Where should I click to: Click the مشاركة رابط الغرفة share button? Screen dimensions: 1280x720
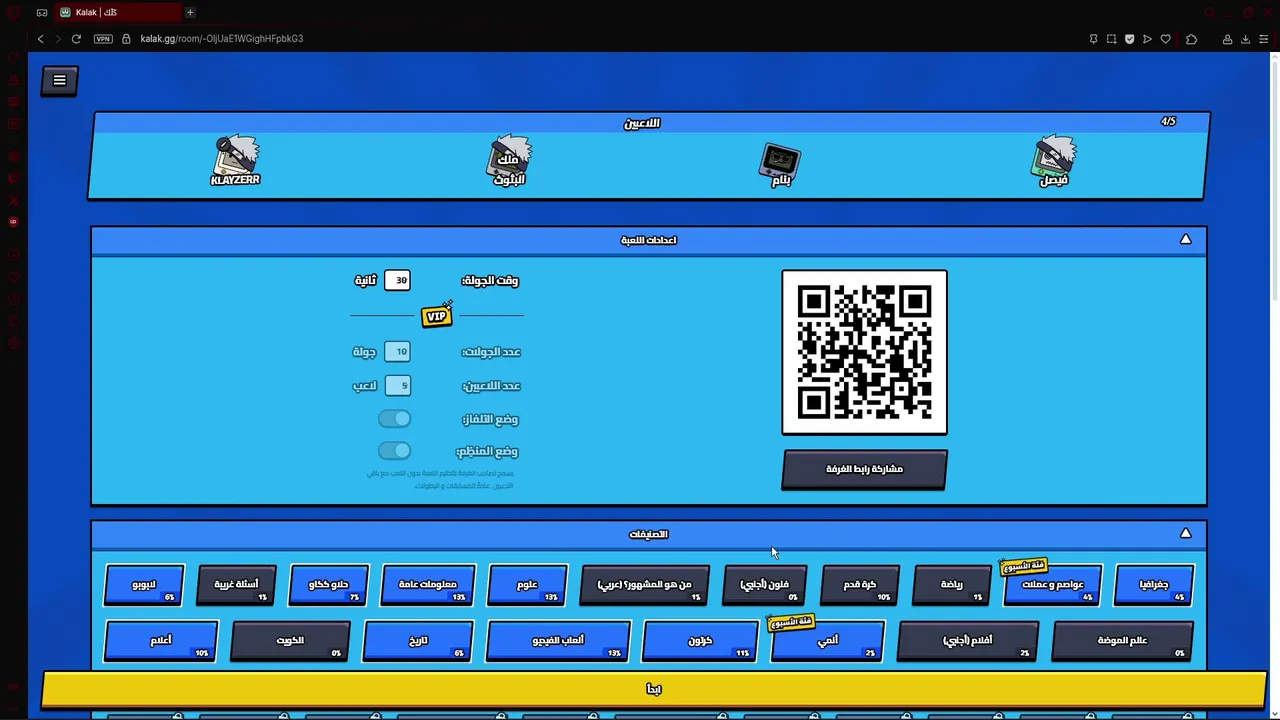point(865,469)
